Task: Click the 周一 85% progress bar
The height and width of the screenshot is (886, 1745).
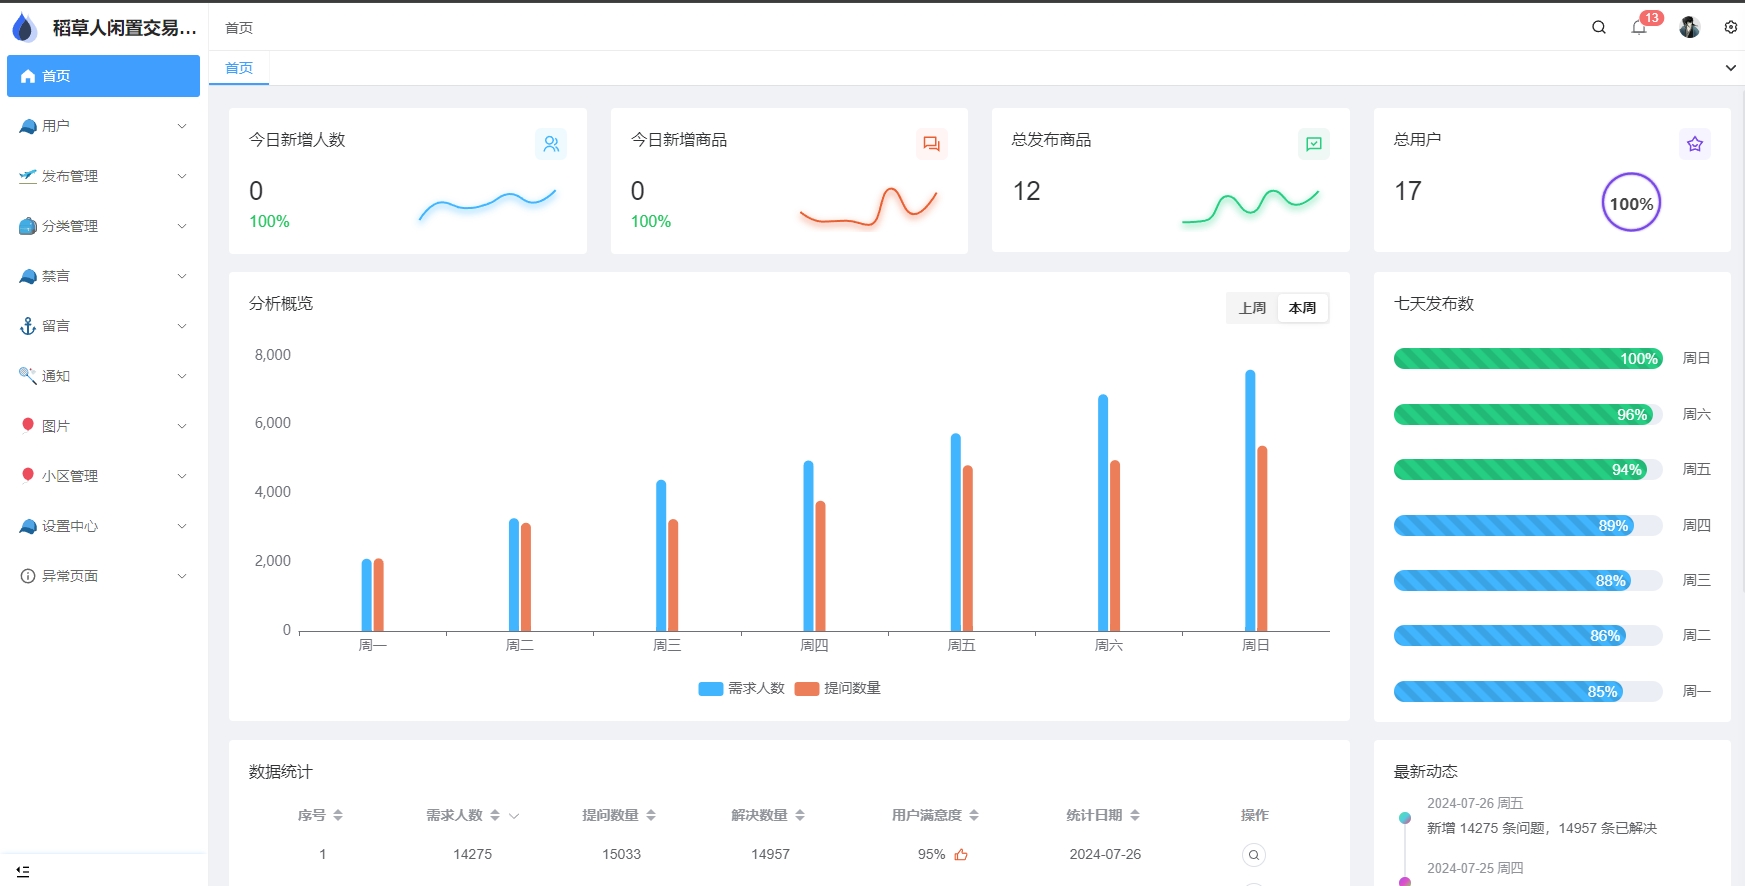Action: point(1528,691)
